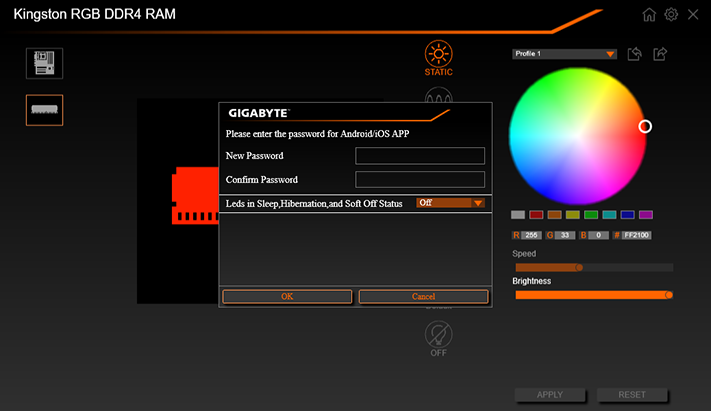Close the RGB Fusion window
This screenshot has height=411, width=711.
click(x=693, y=15)
